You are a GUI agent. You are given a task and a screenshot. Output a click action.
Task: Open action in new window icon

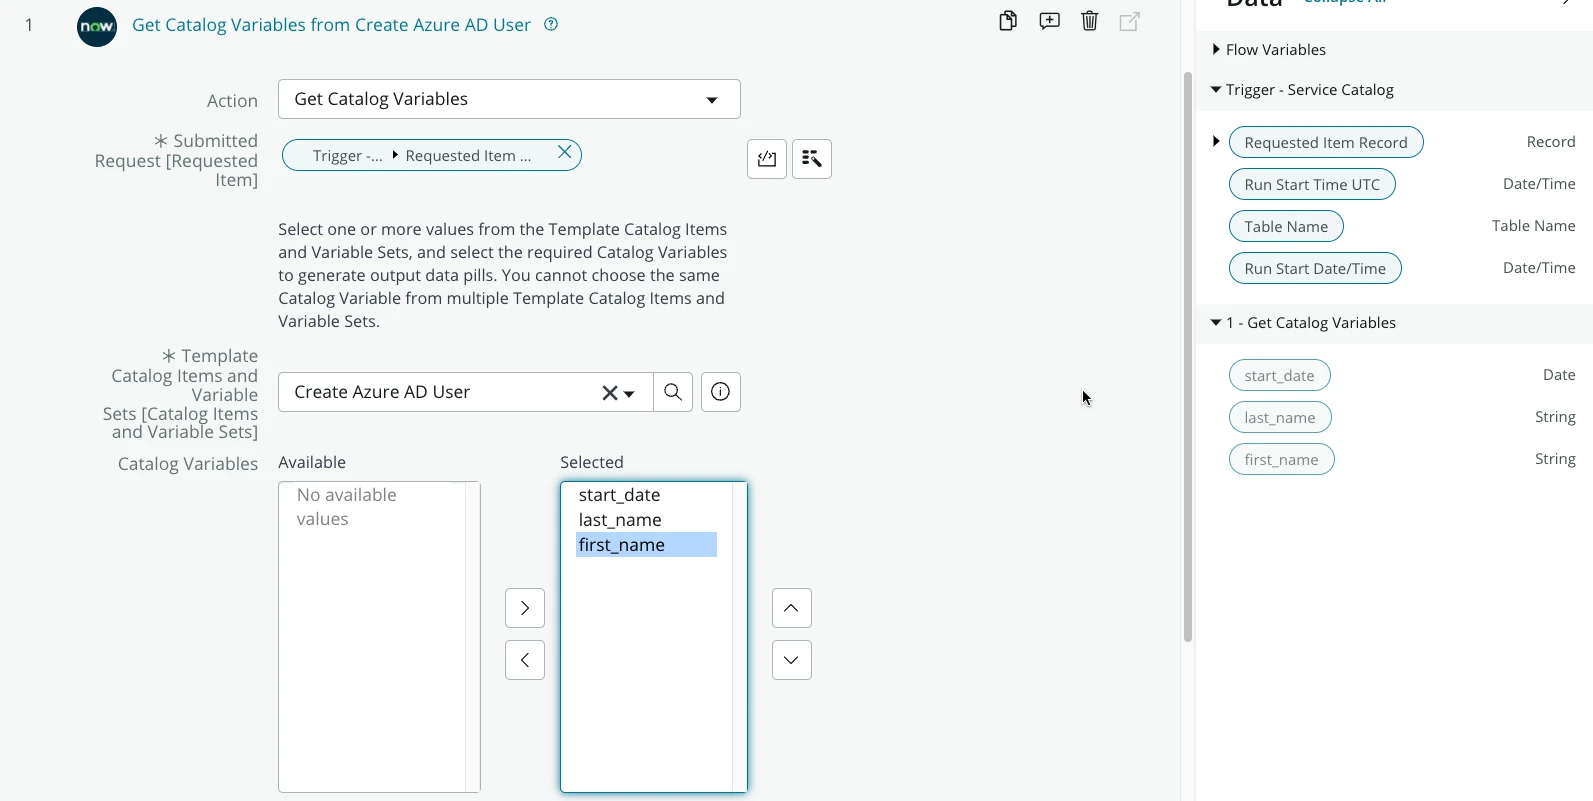point(1130,21)
